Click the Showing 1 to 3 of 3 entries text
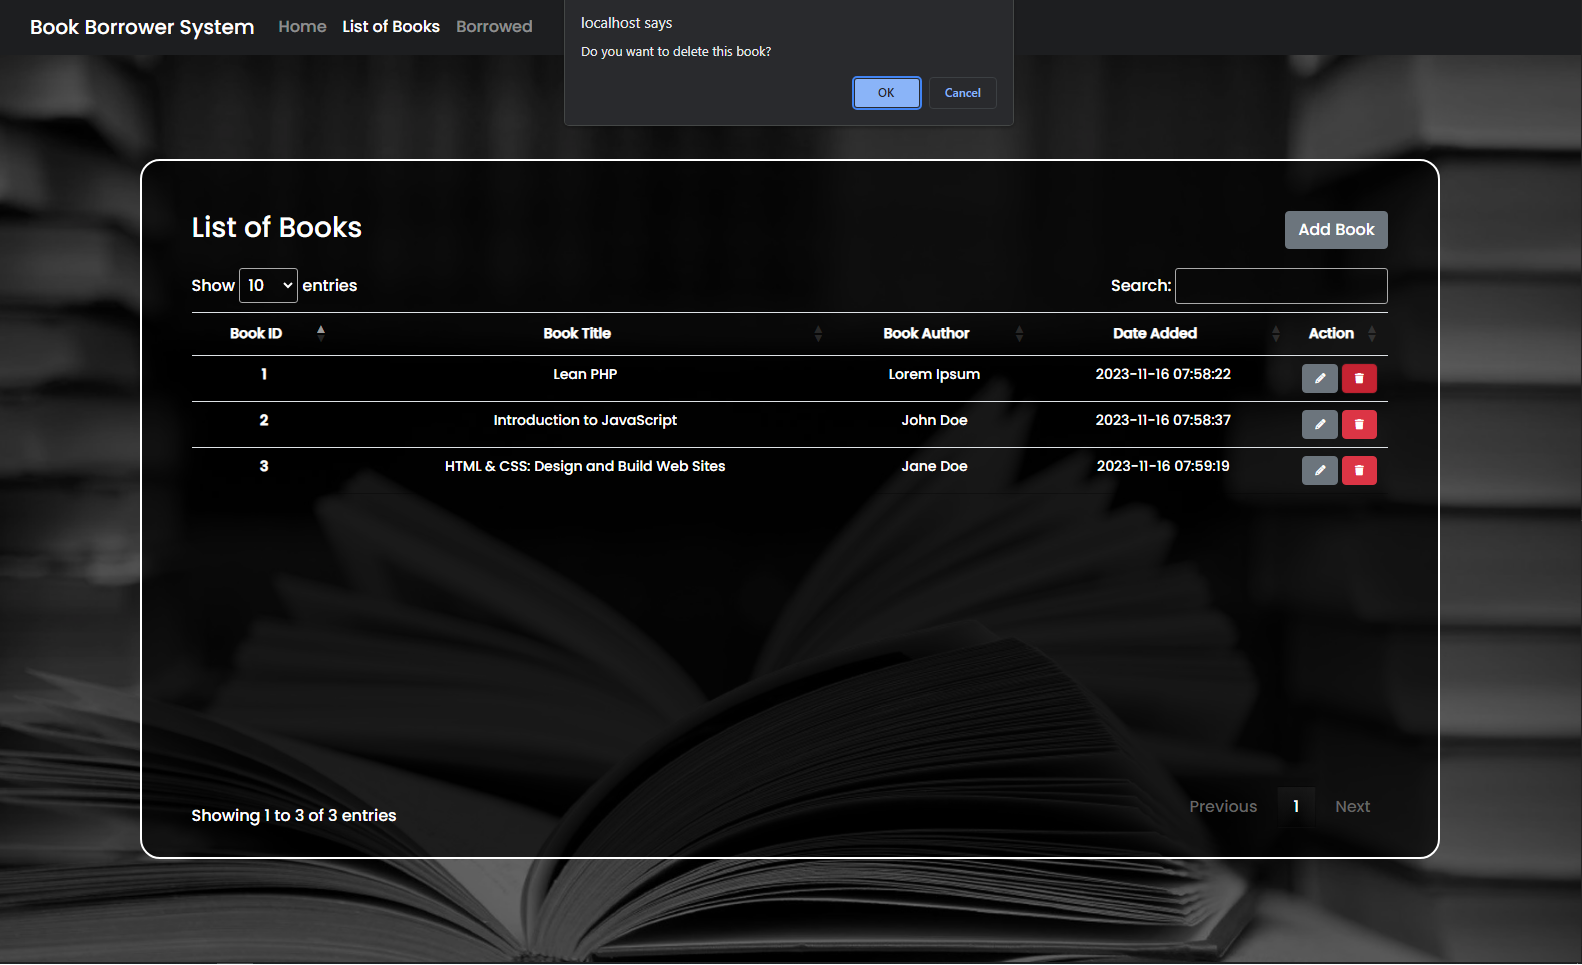The image size is (1582, 965). (x=294, y=816)
